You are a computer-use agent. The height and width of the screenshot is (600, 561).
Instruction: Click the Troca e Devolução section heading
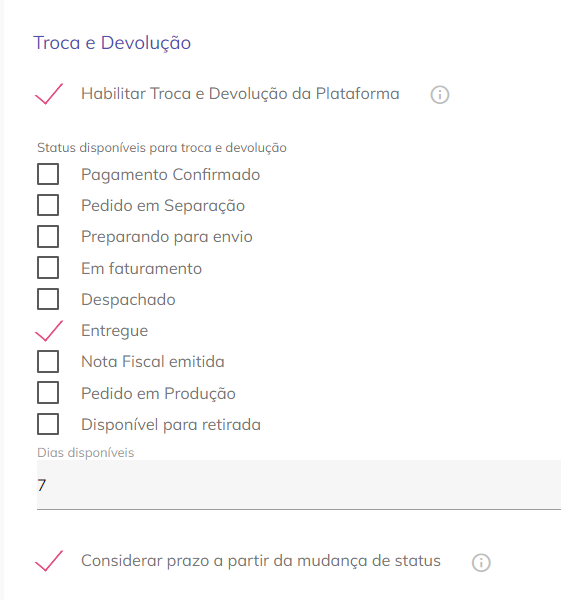click(x=112, y=42)
